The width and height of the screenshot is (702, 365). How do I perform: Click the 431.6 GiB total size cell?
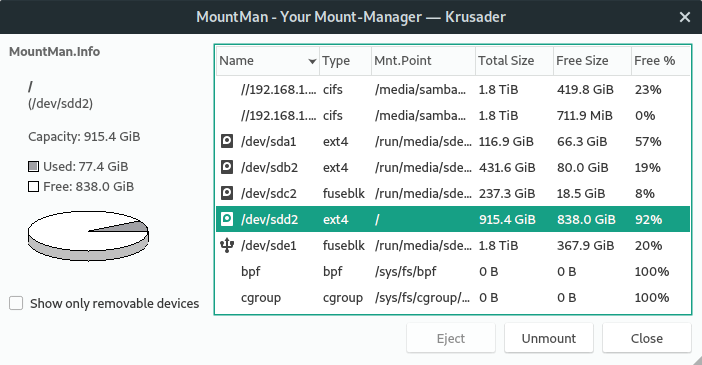pos(507,167)
